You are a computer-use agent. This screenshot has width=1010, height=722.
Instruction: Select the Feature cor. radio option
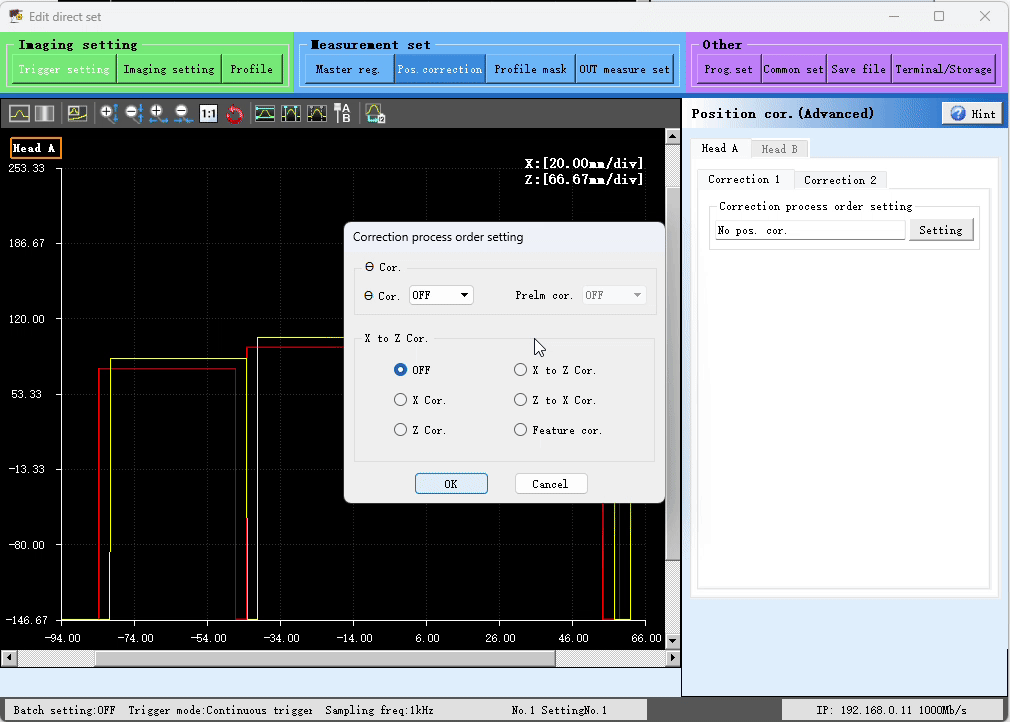coord(520,430)
